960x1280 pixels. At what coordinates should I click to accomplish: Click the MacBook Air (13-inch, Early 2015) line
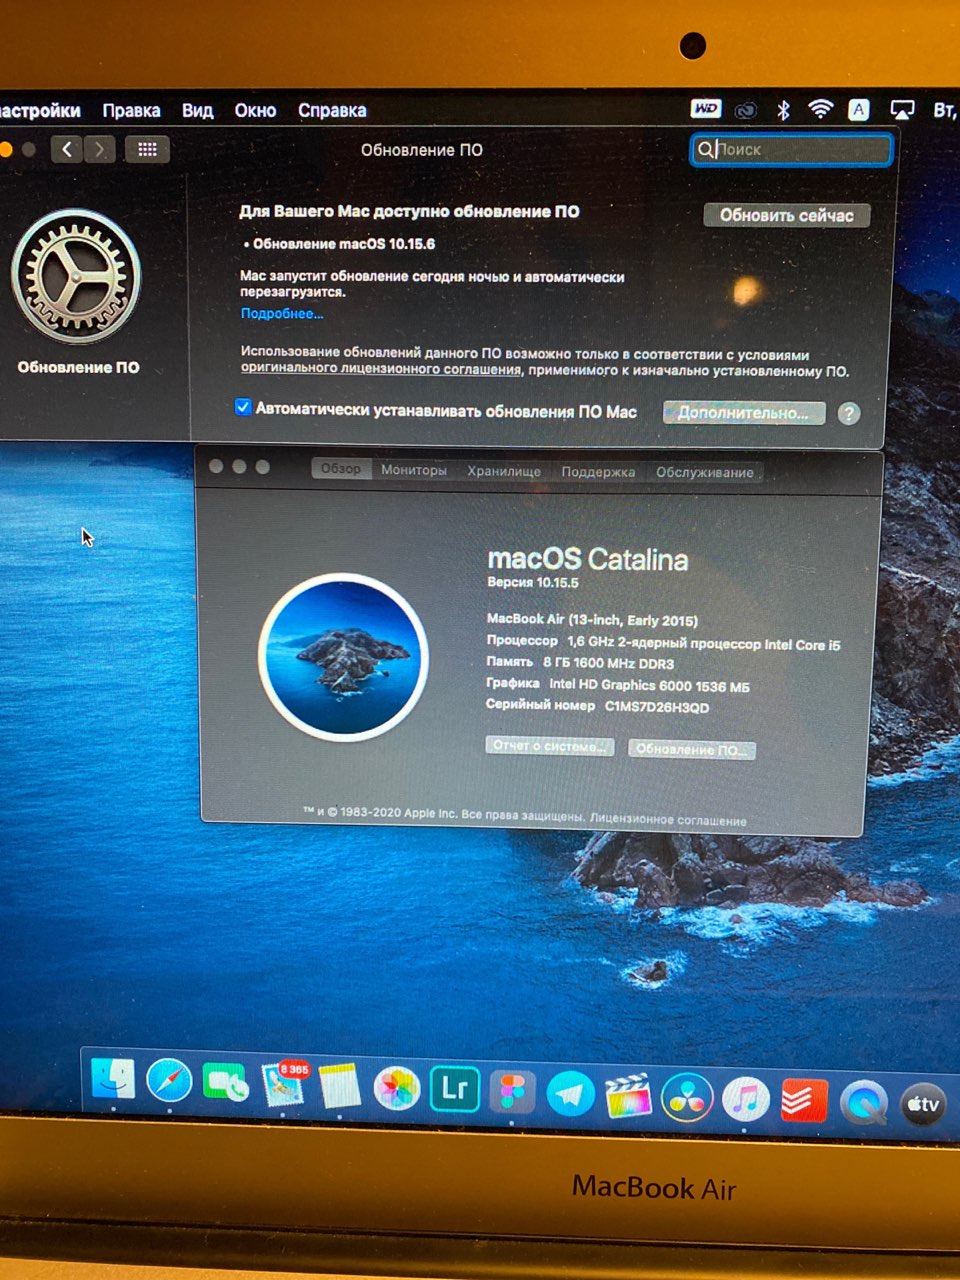592,620
